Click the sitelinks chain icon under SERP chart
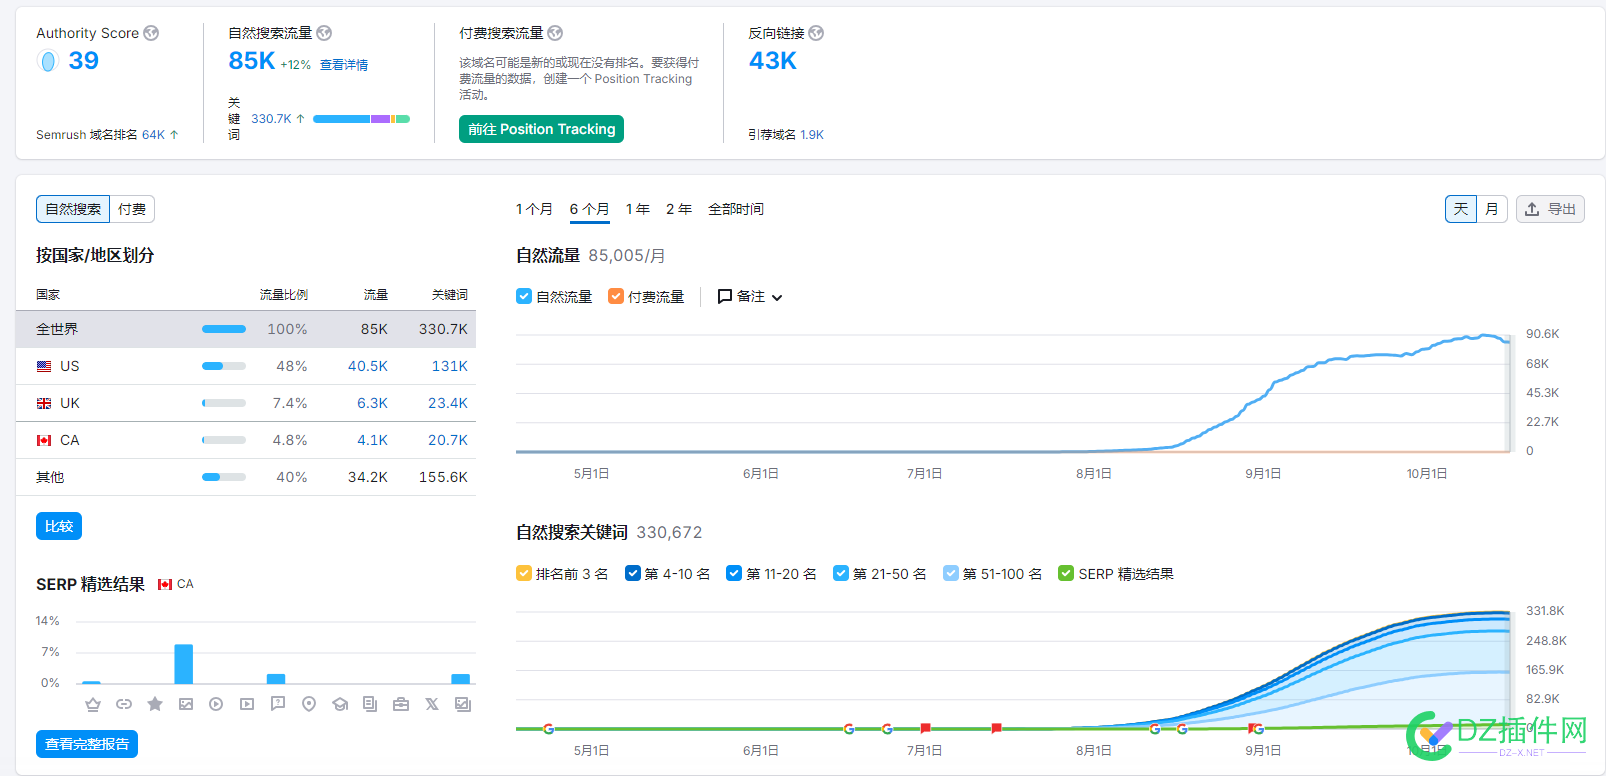Screen dimensions: 1606x776 [x=124, y=704]
